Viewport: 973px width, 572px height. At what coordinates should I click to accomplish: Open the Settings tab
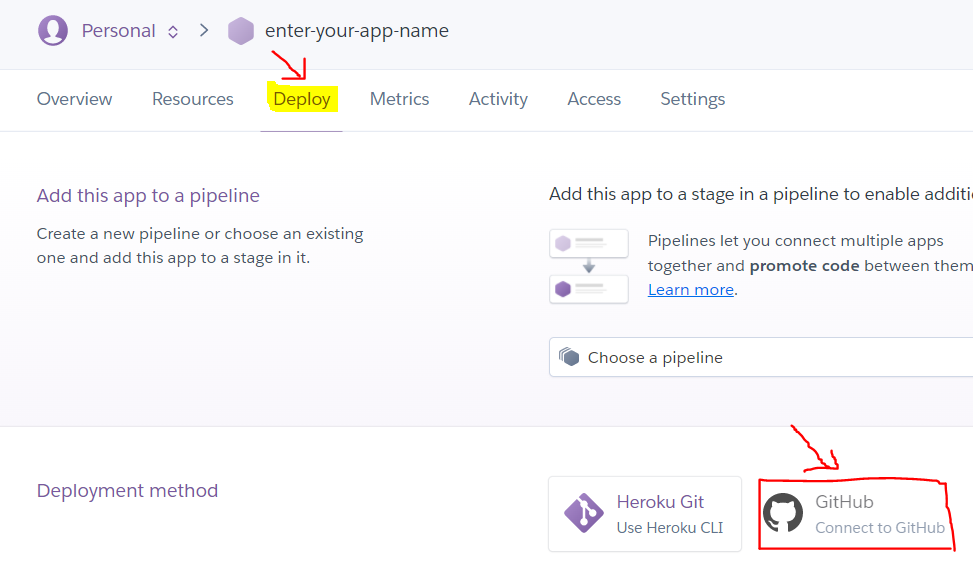(693, 99)
